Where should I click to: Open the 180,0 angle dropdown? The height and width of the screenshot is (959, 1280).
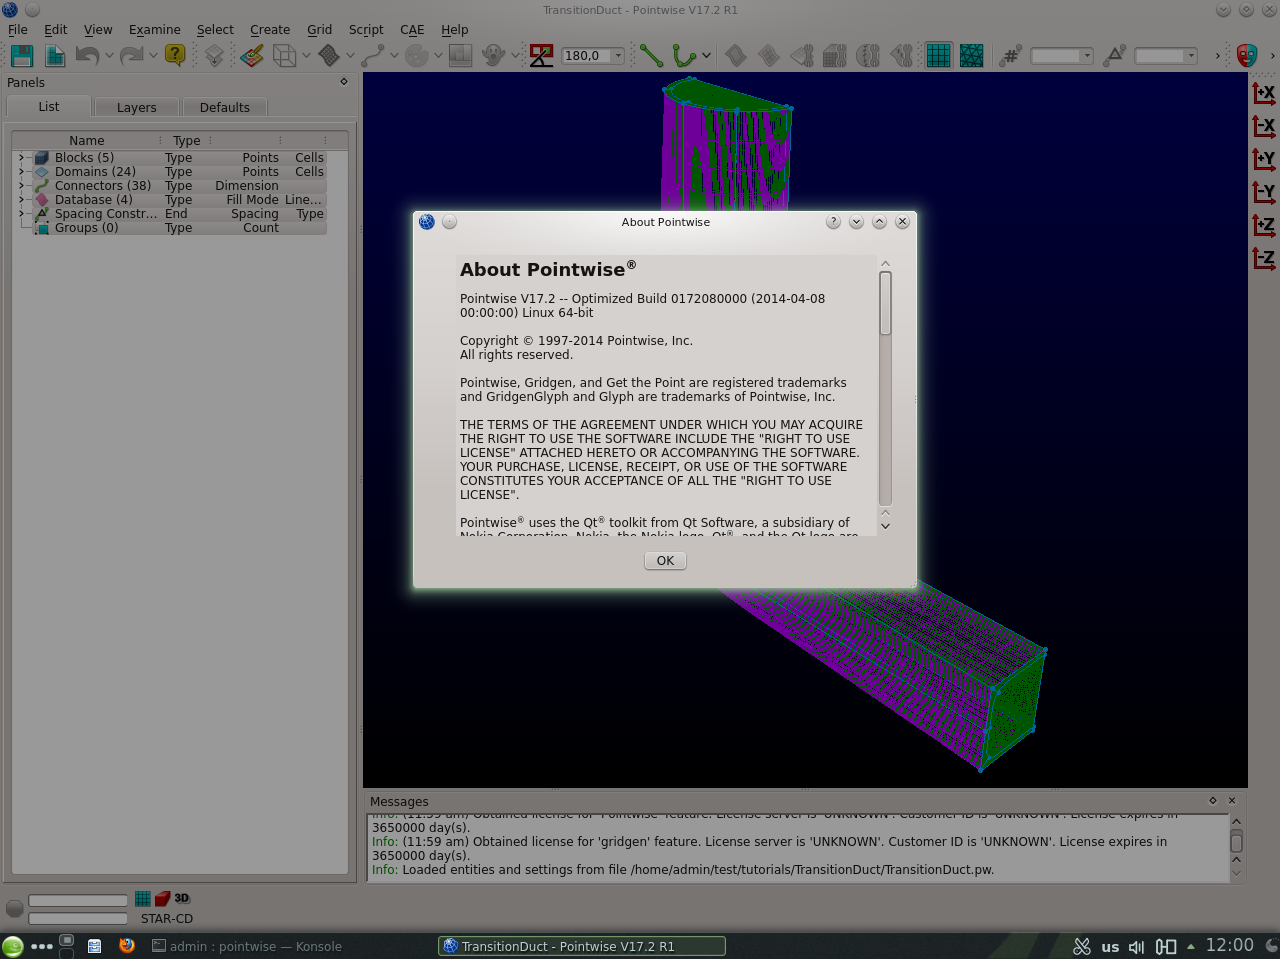pos(618,56)
